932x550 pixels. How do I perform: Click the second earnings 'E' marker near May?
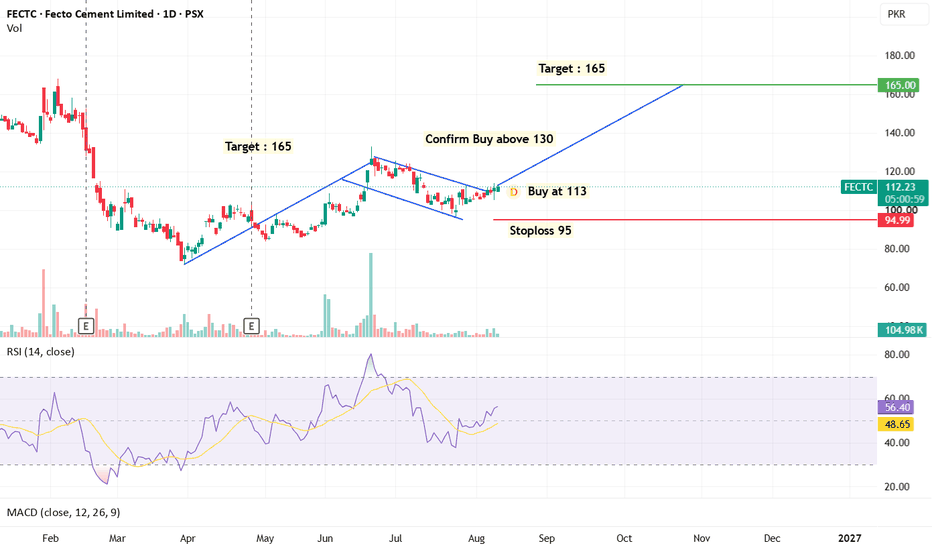(251, 326)
